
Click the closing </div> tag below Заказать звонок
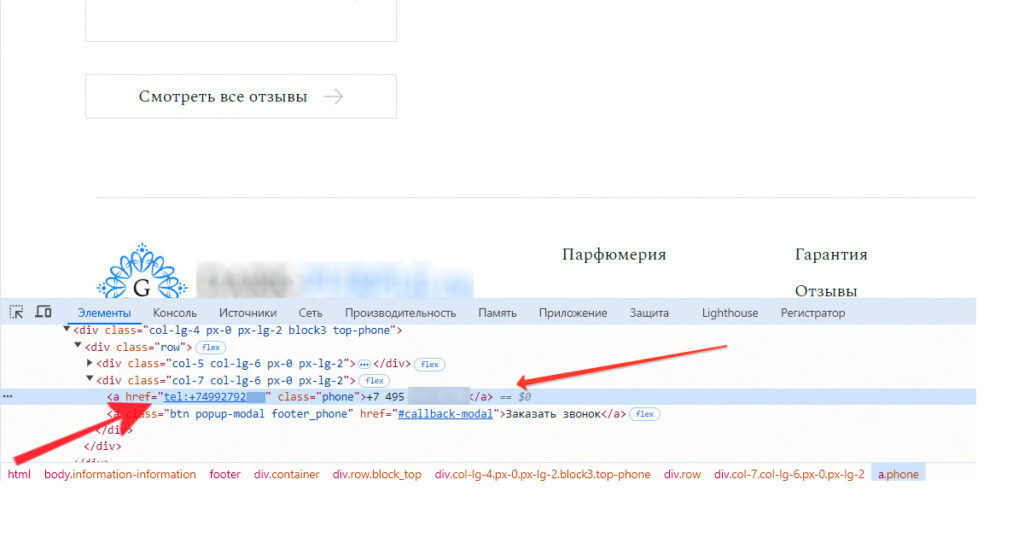[114, 430]
